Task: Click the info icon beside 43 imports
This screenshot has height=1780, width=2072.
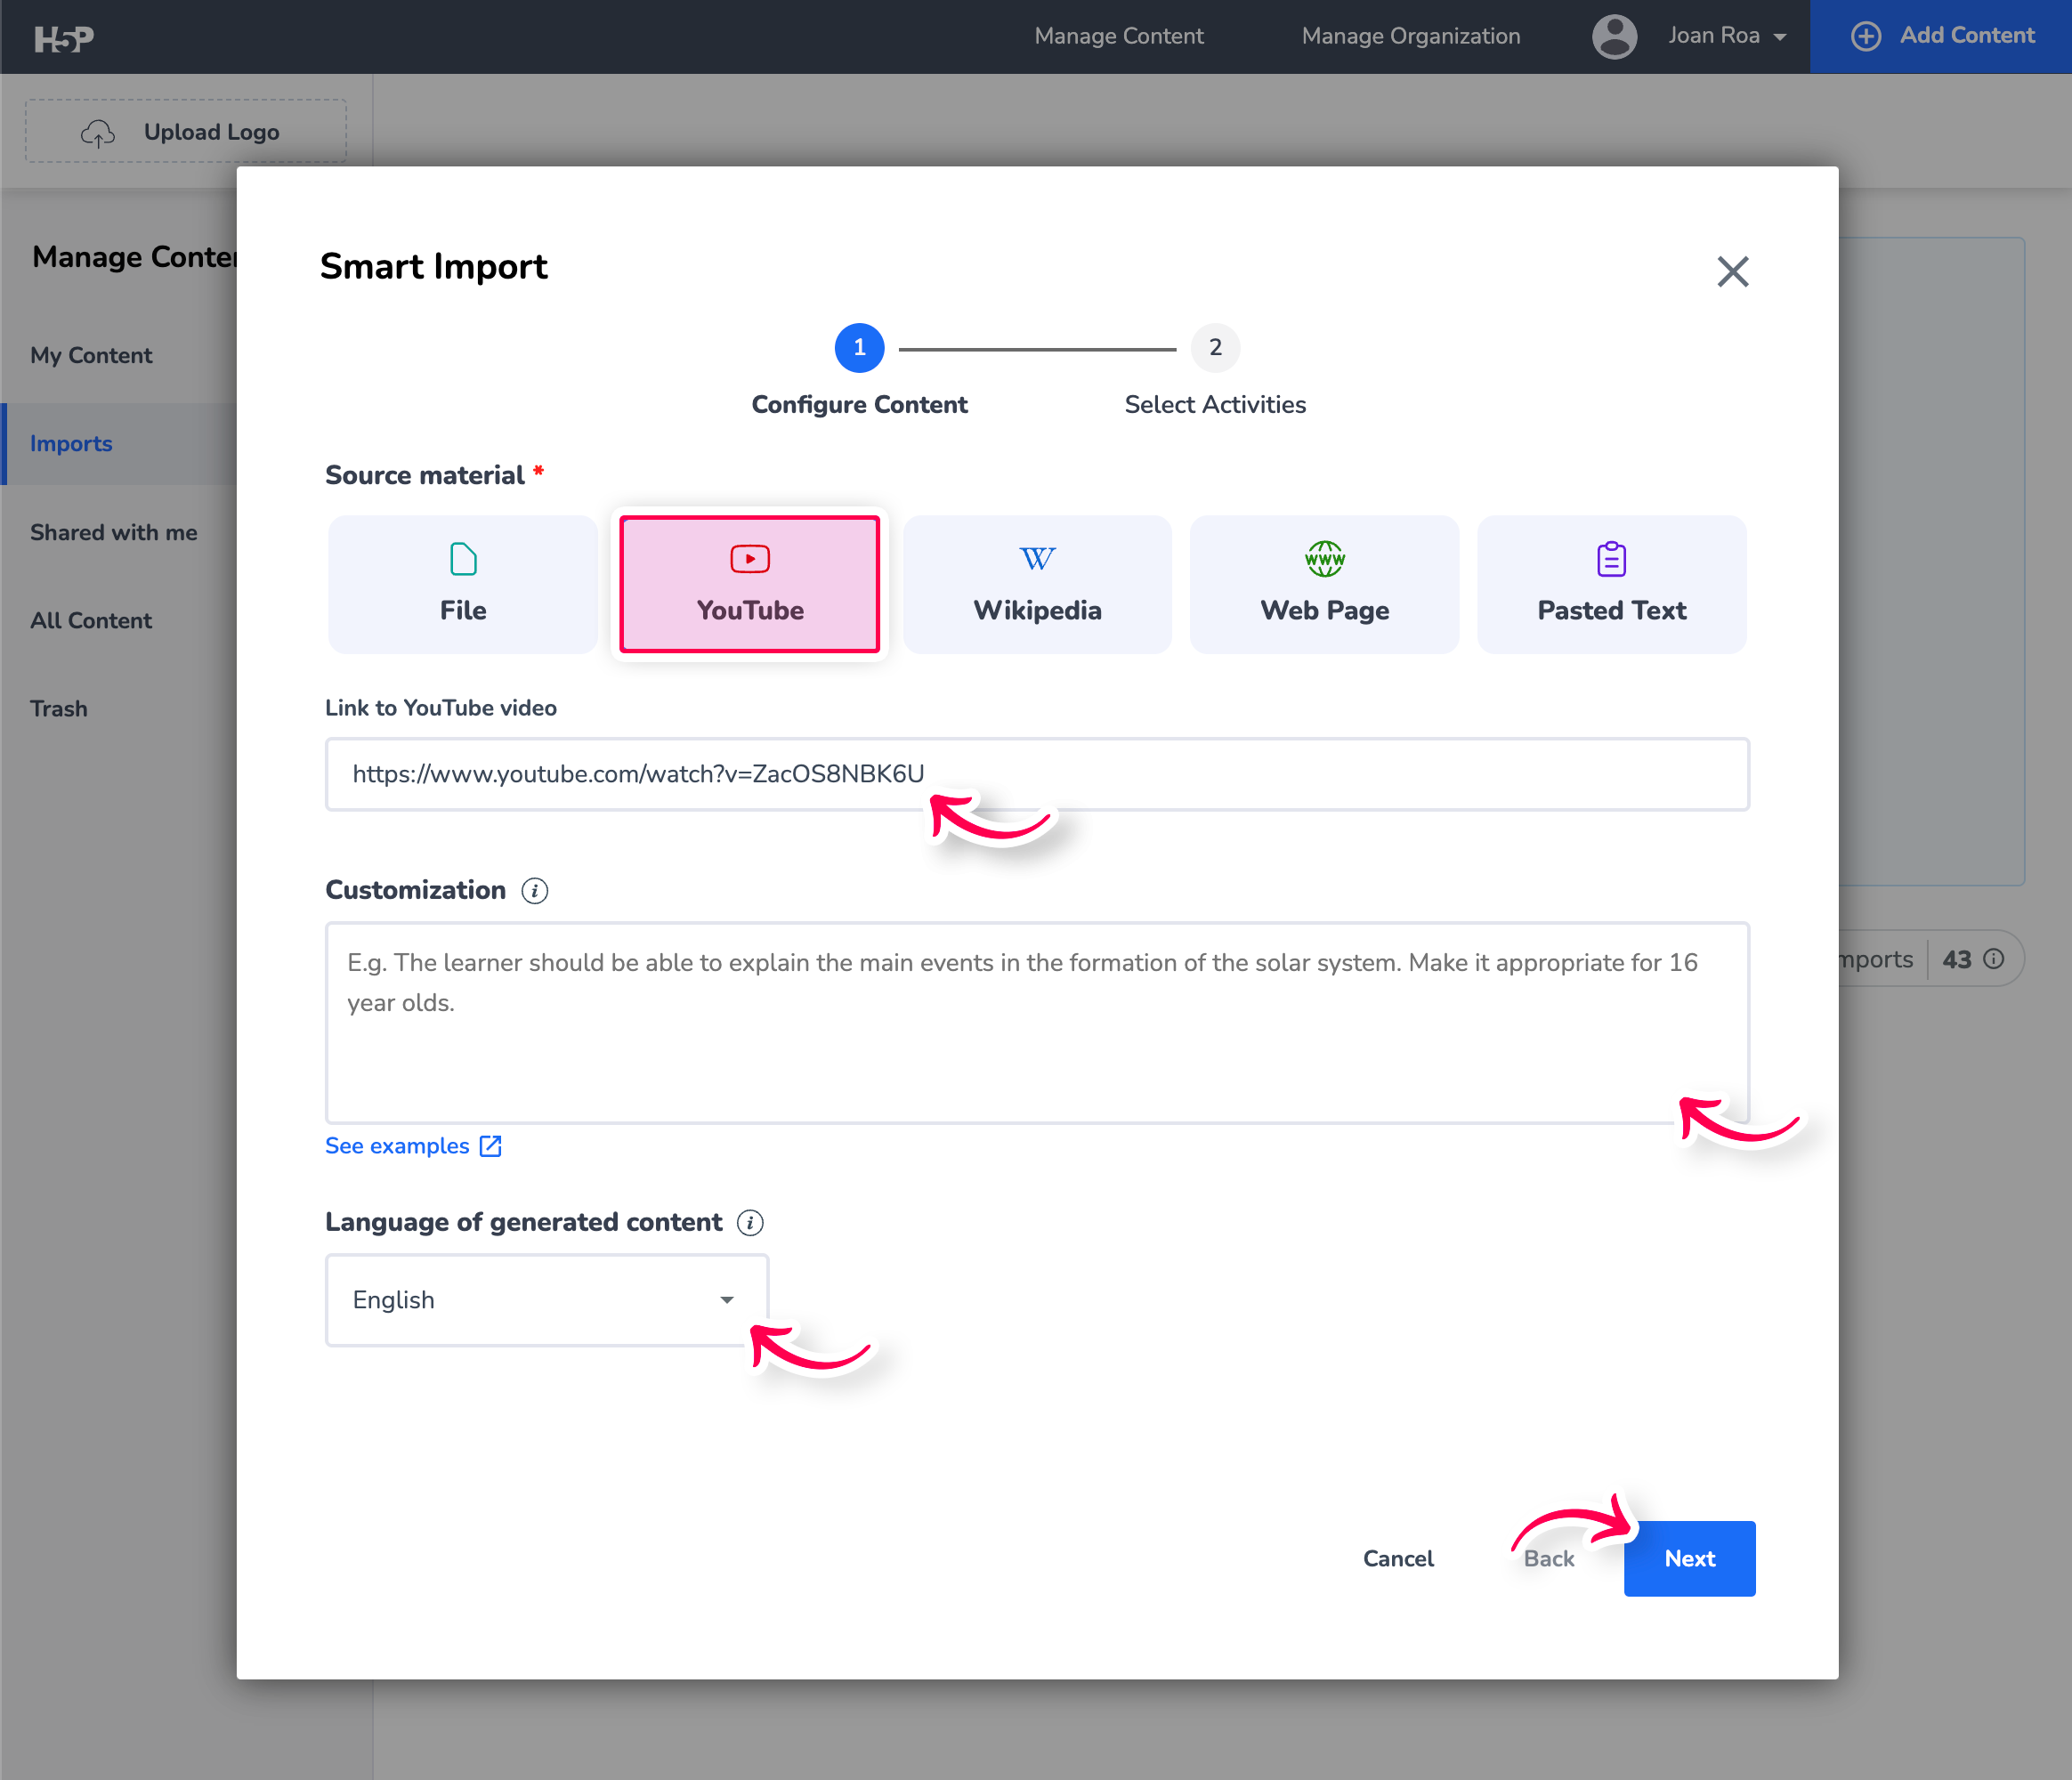Action: [1994, 959]
